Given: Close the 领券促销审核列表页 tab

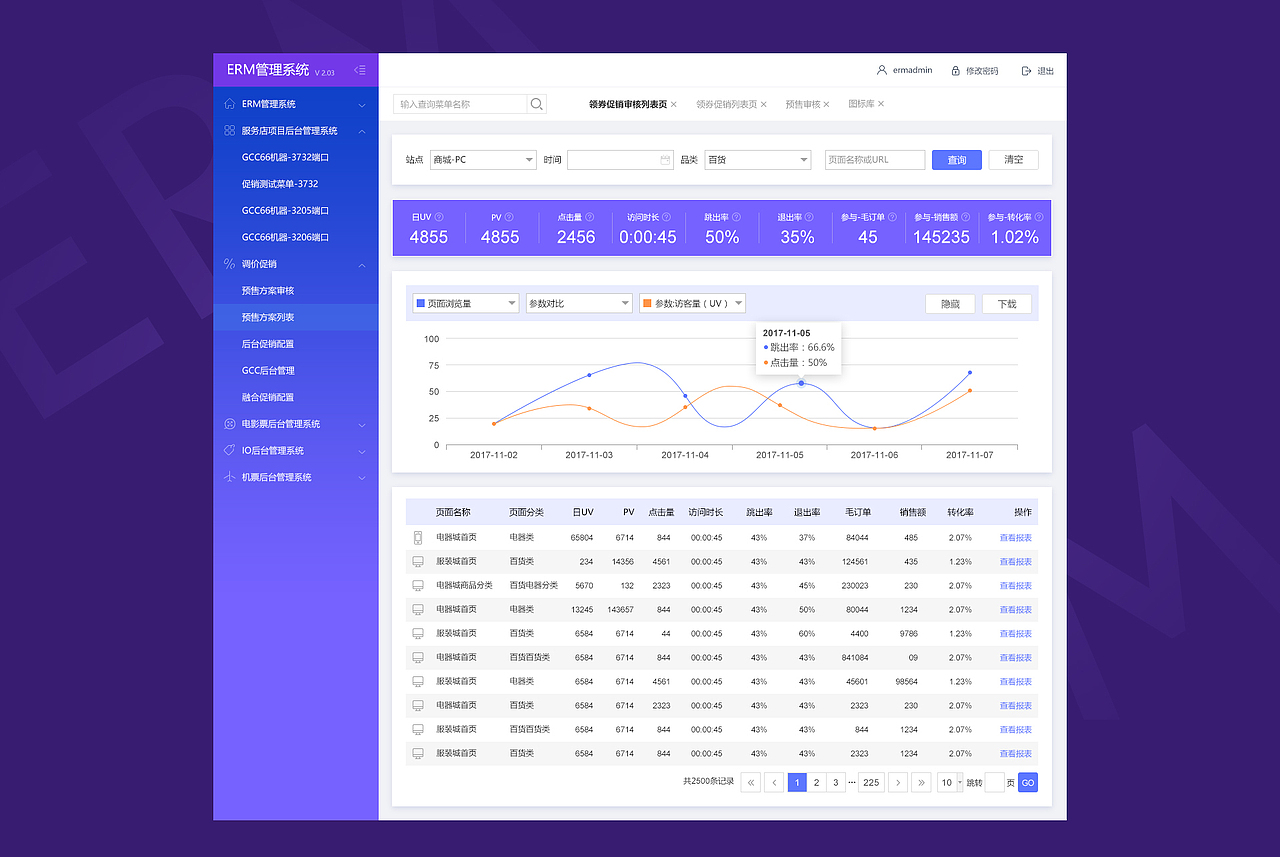Looking at the screenshot, I should [674, 104].
